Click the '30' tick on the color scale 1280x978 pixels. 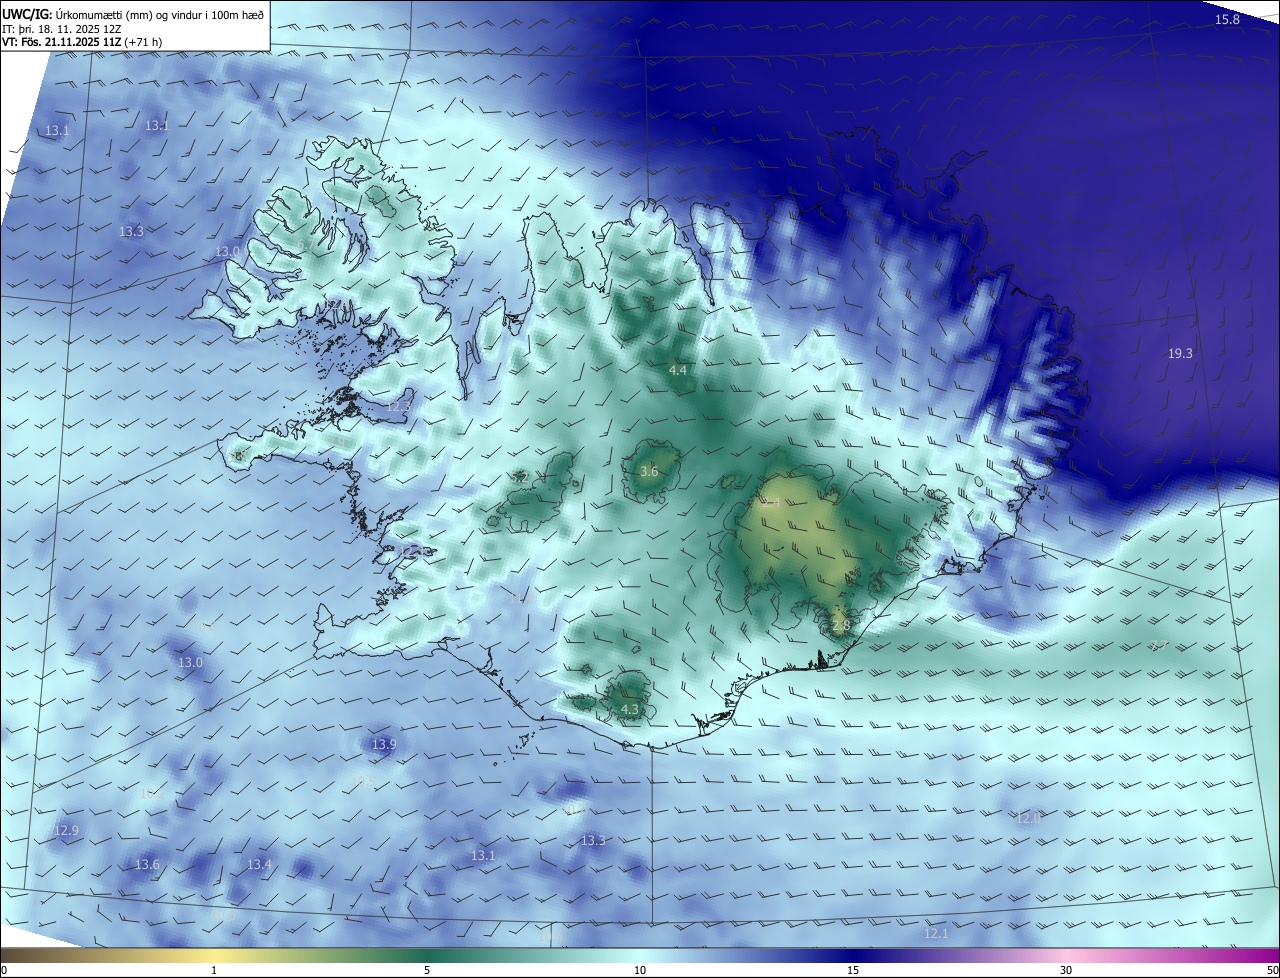[1066, 970]
